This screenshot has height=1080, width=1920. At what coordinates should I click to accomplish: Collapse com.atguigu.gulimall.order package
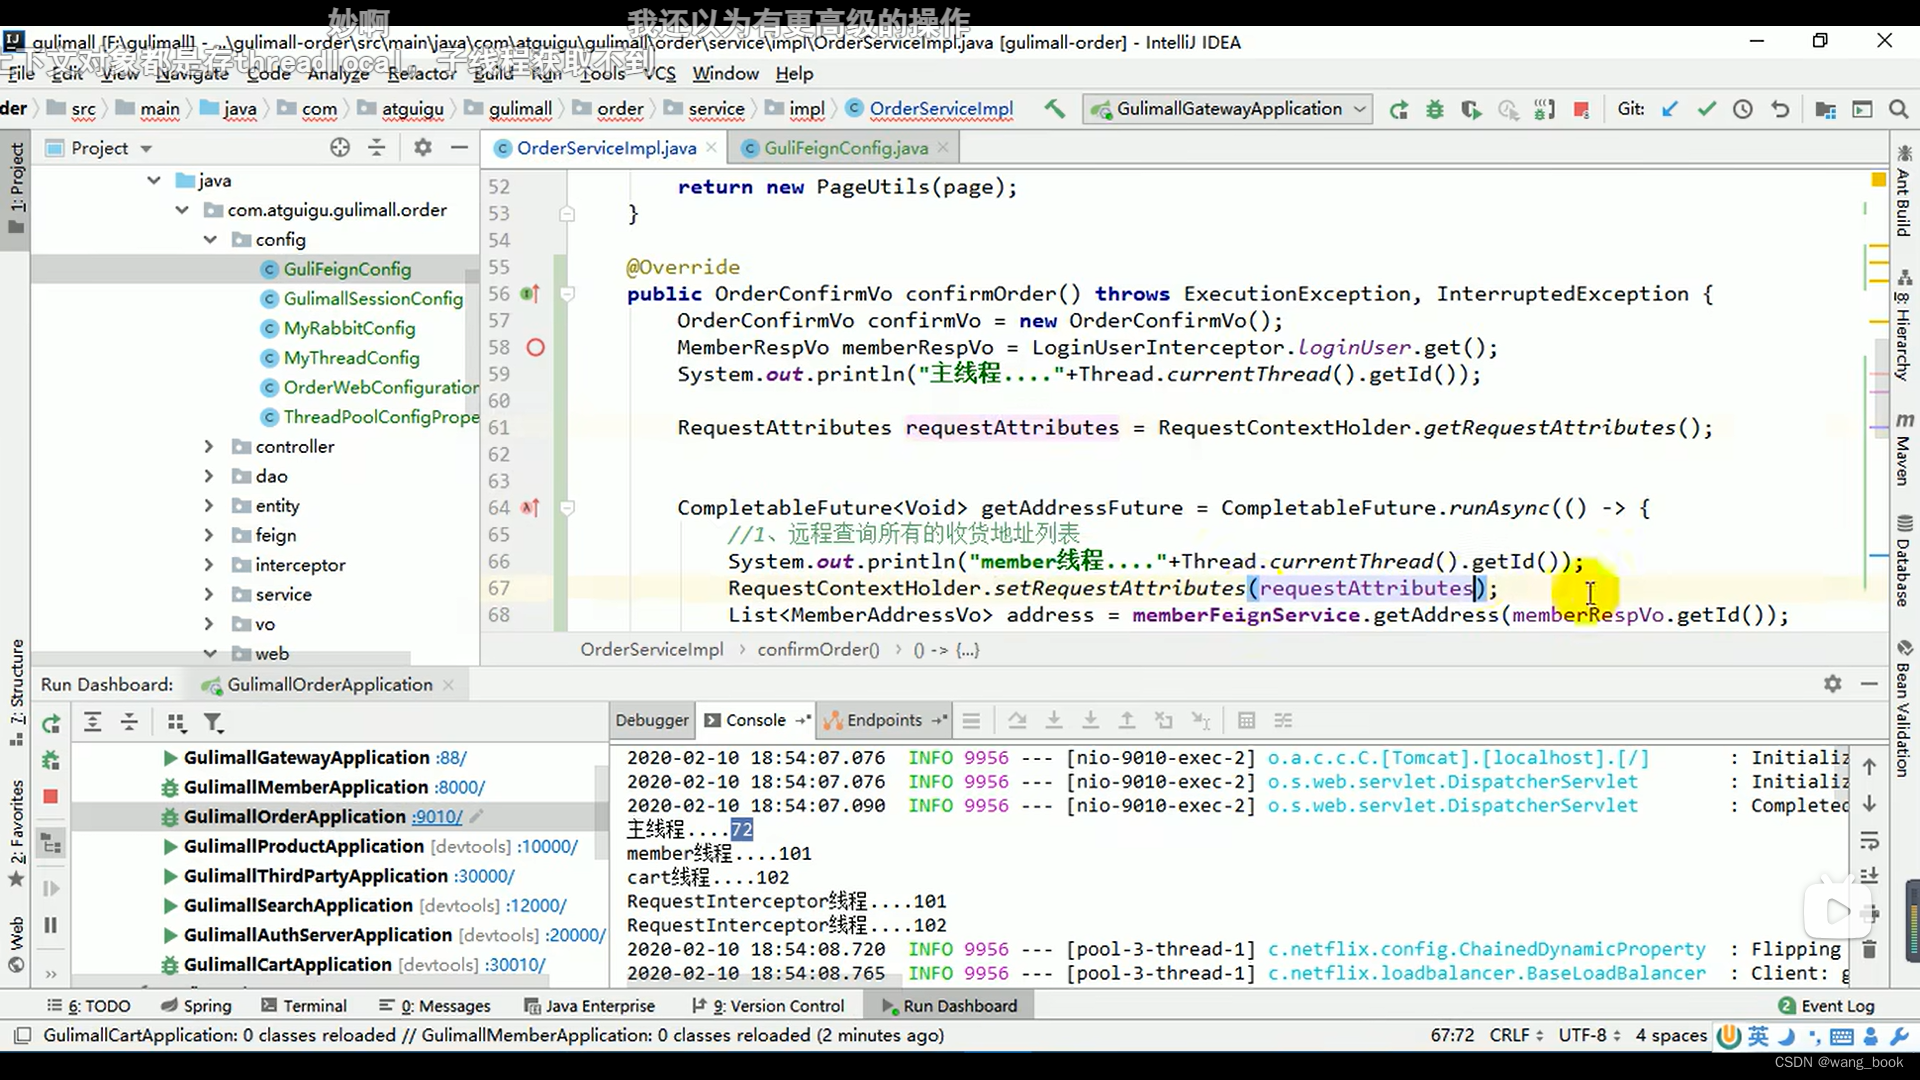point(182,210)
